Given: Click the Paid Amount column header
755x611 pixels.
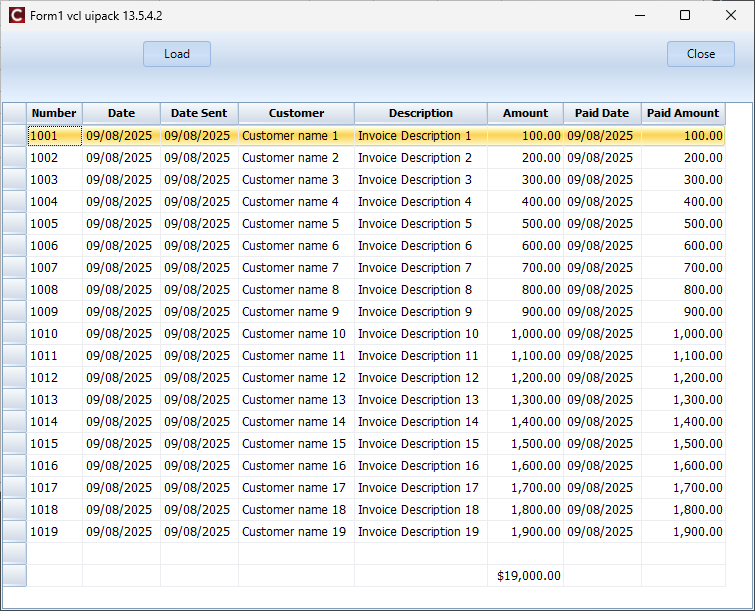Looking at the screenshot, I should pyautogui.click(x=683, y=113).
